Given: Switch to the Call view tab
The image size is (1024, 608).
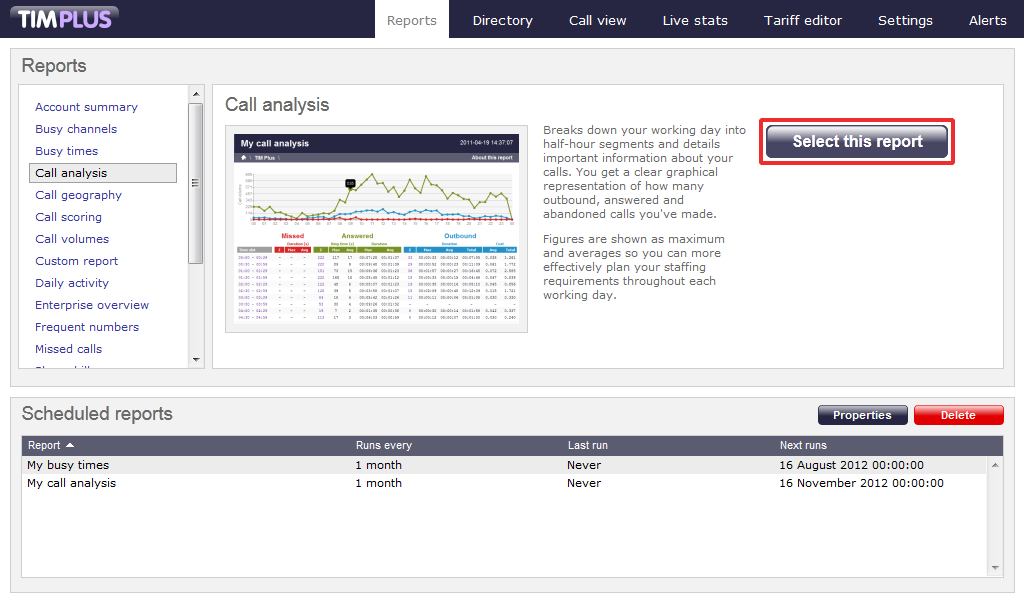Looking at the screenshot, I should click(597, 20).
